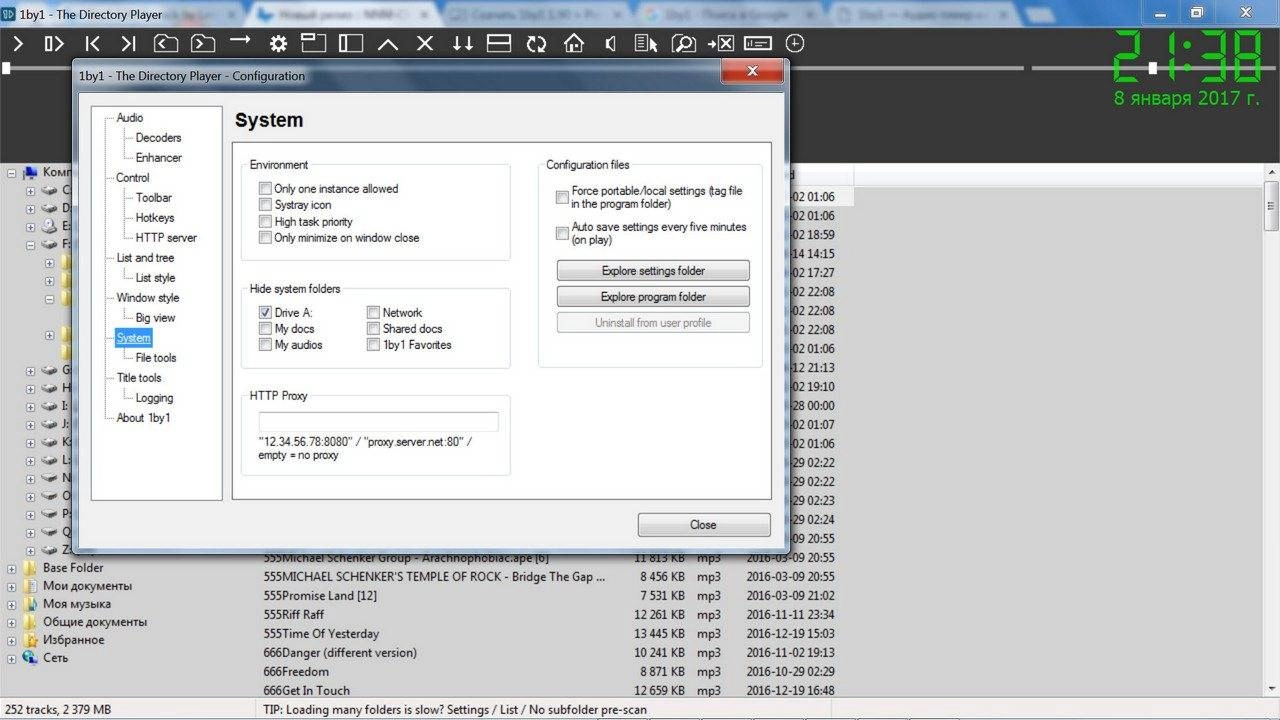Click the upward caret icon
Viewport: 1280px width, 720px height.
(388, 44)
